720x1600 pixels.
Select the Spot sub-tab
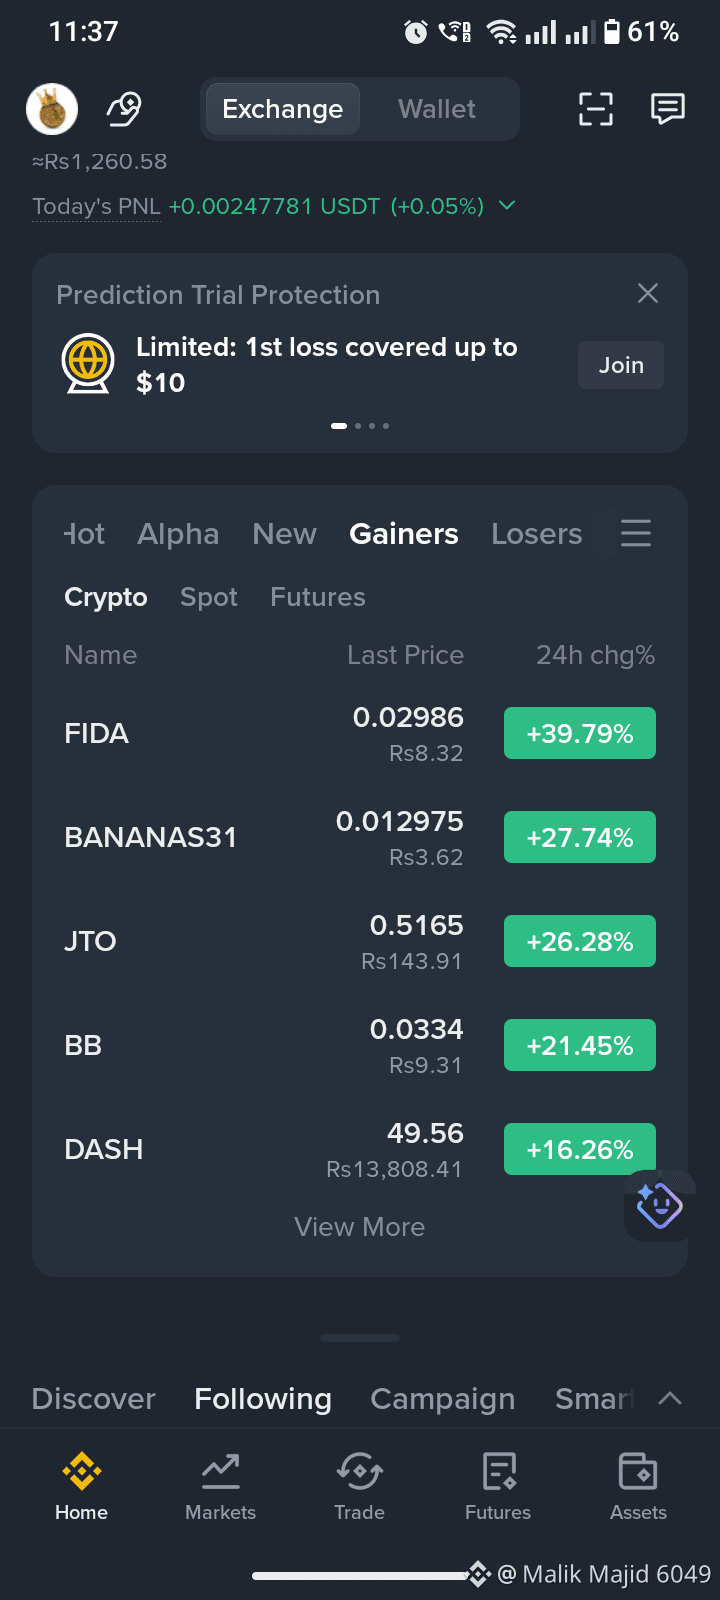coord(209,597)
